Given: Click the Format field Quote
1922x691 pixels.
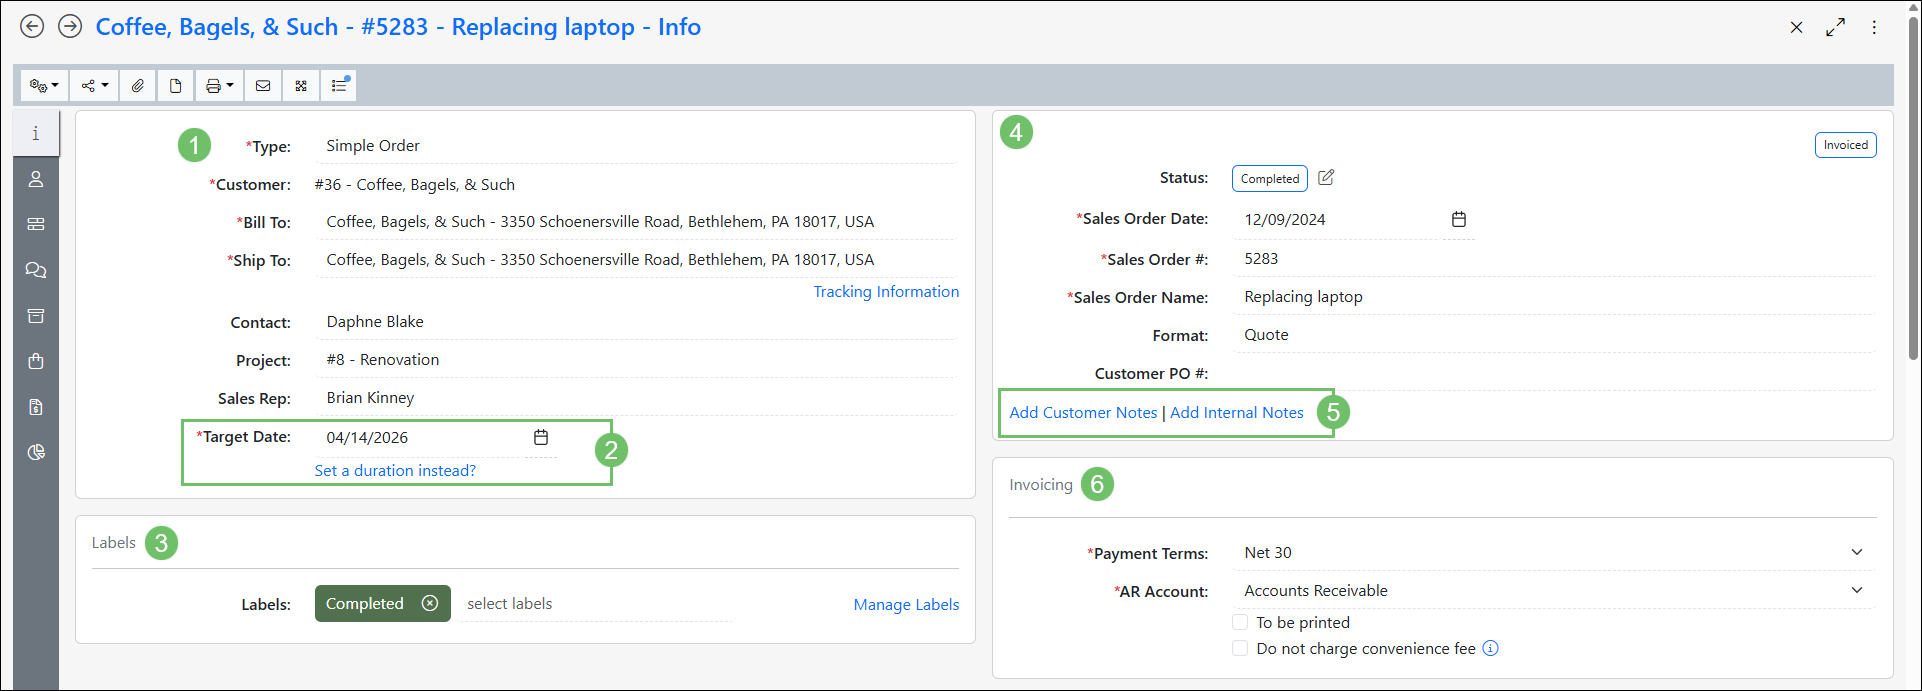Looking at the screenshot, I should (x=1555, y=335).
